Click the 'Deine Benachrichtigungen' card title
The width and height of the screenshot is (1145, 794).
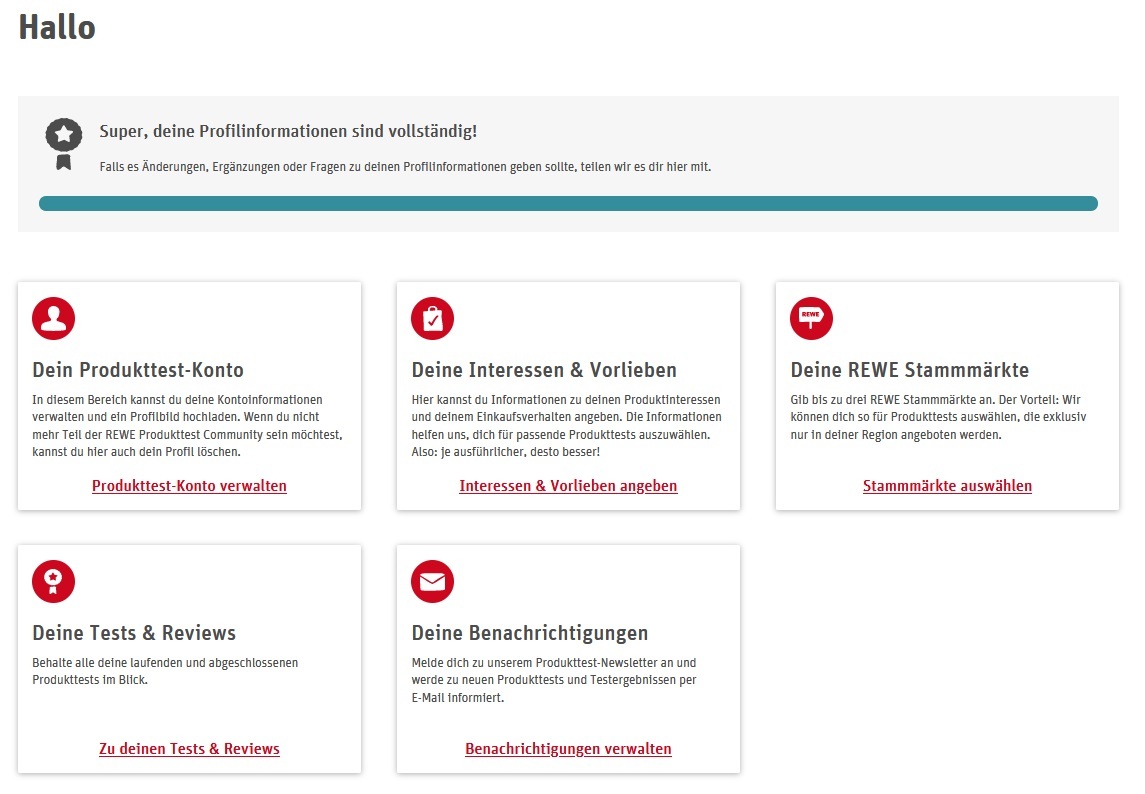(530, 633)
